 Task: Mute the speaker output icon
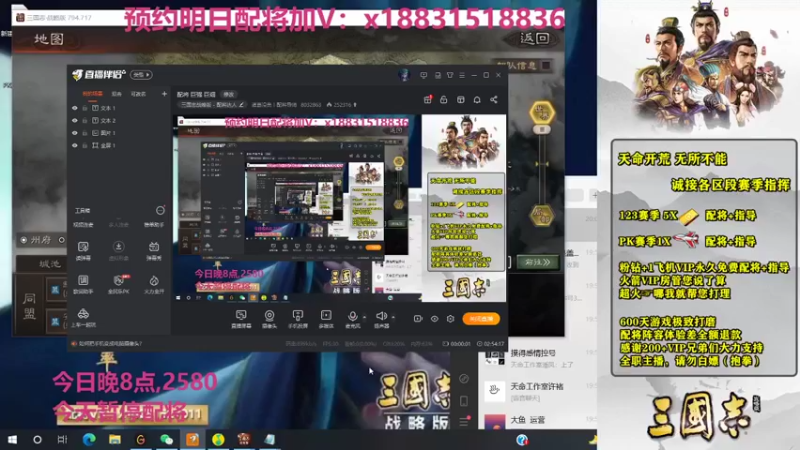pos(381,316)
